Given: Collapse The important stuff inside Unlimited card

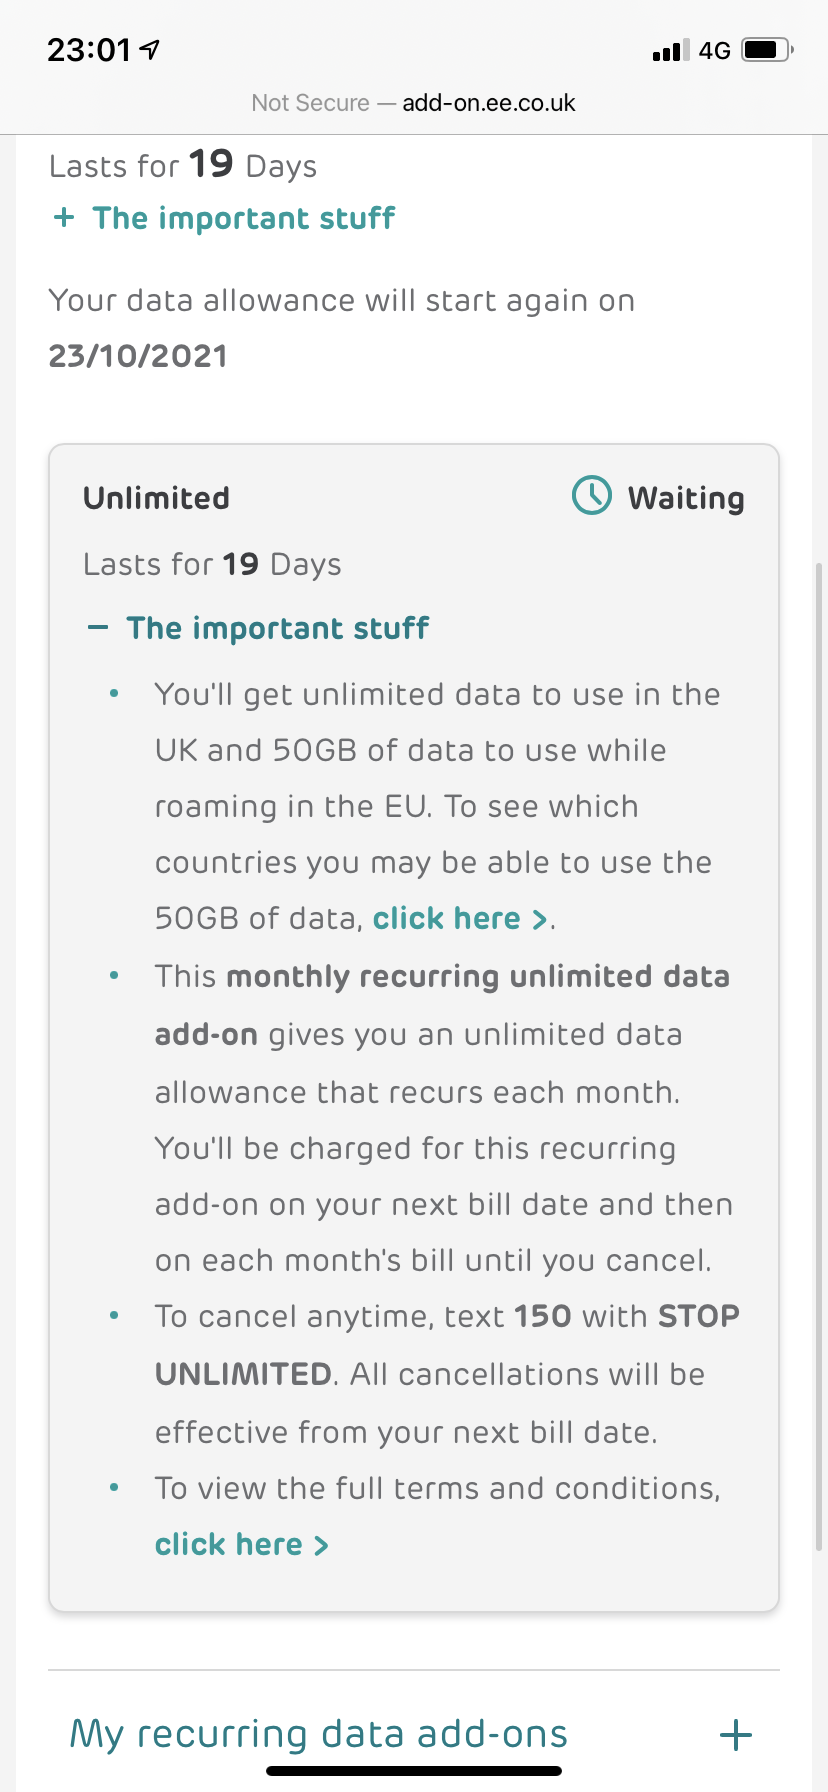Looking at the screenshot, I should (x=277, y=628).
